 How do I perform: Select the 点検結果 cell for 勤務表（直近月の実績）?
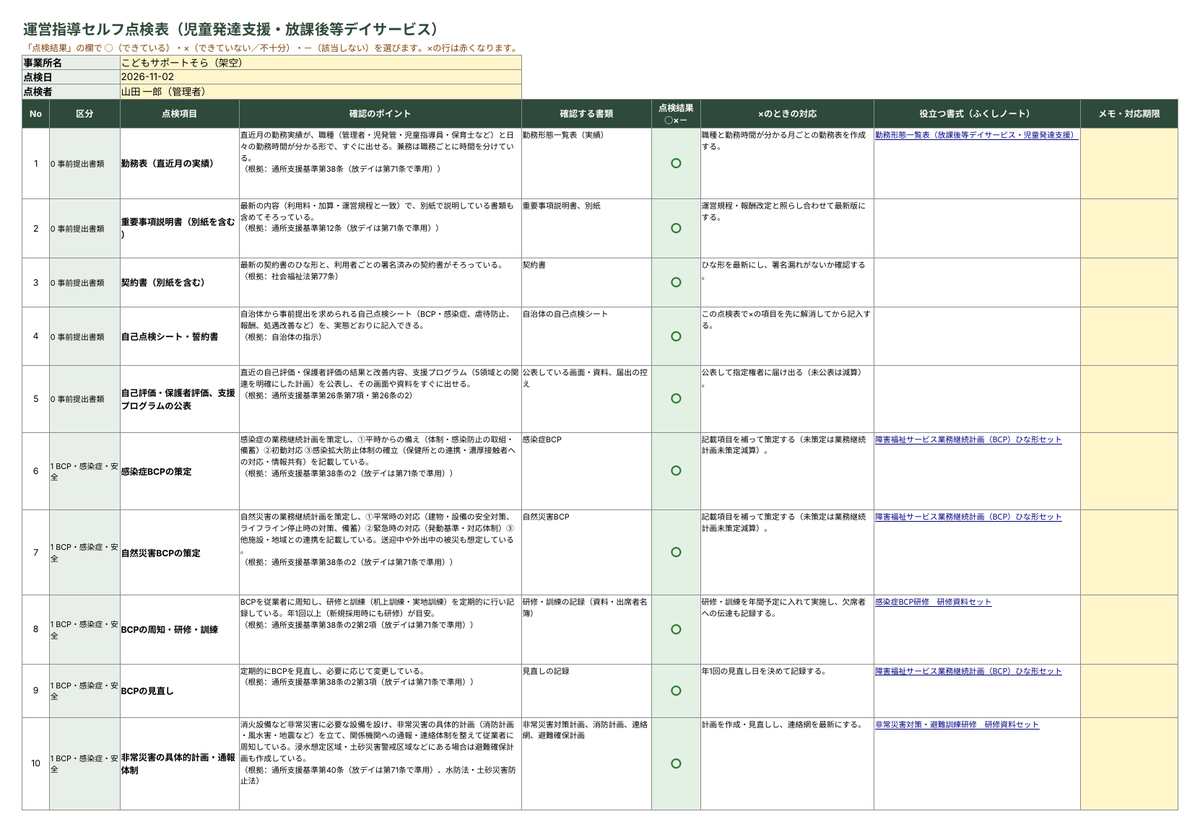(x=676, y=163)
